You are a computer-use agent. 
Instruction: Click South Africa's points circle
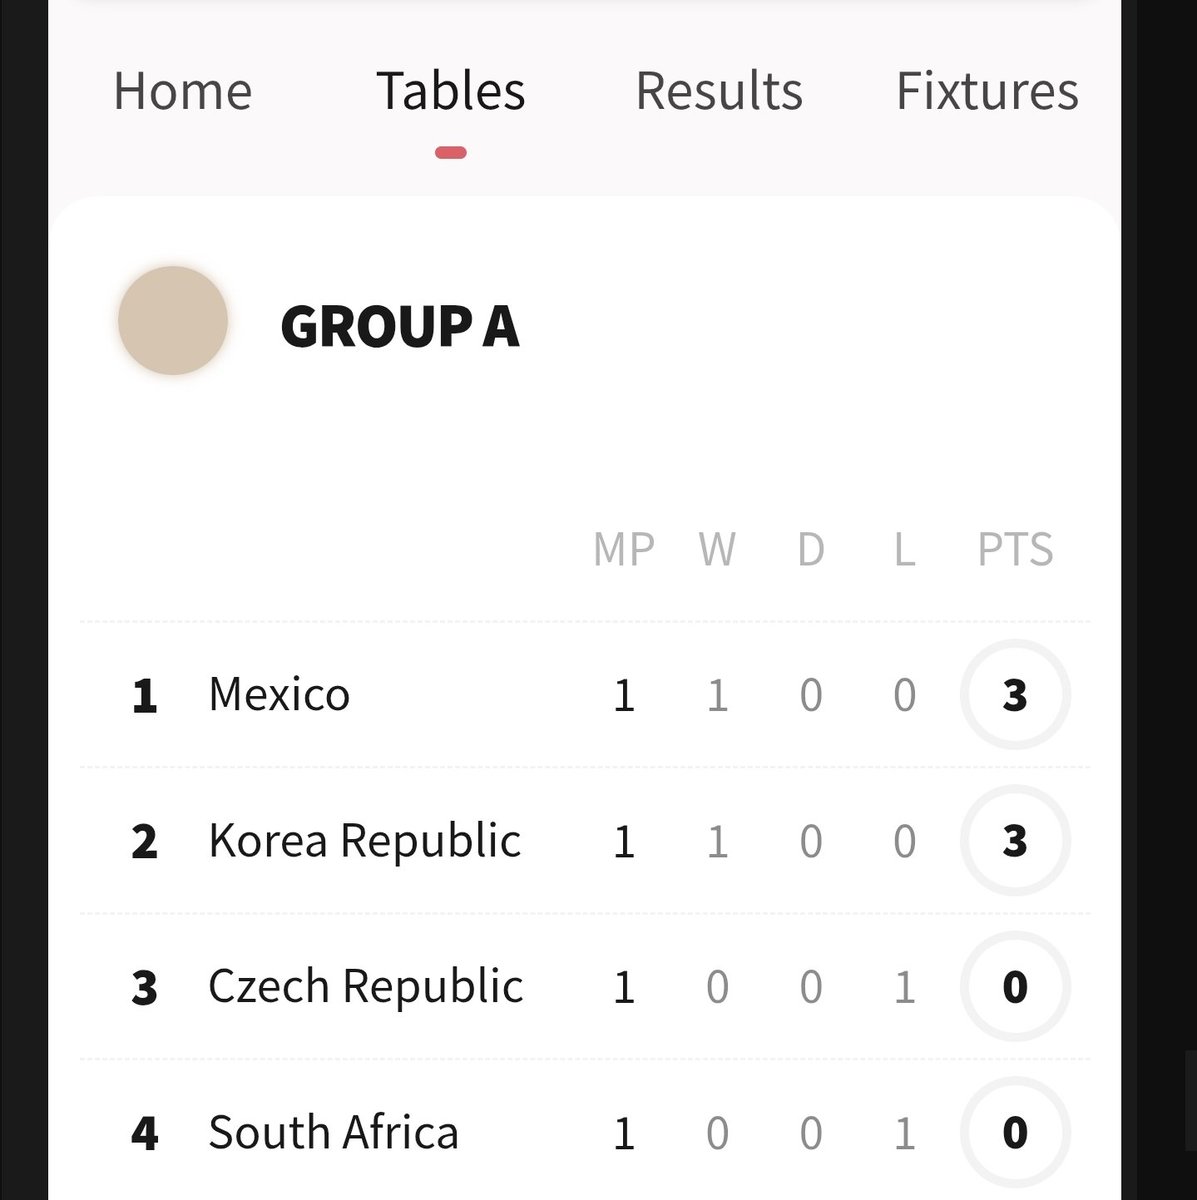tap(1015, 1133)
